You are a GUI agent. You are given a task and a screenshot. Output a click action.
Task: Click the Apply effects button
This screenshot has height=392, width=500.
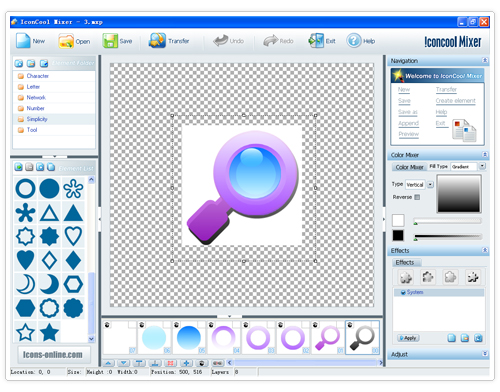(408, 338)
